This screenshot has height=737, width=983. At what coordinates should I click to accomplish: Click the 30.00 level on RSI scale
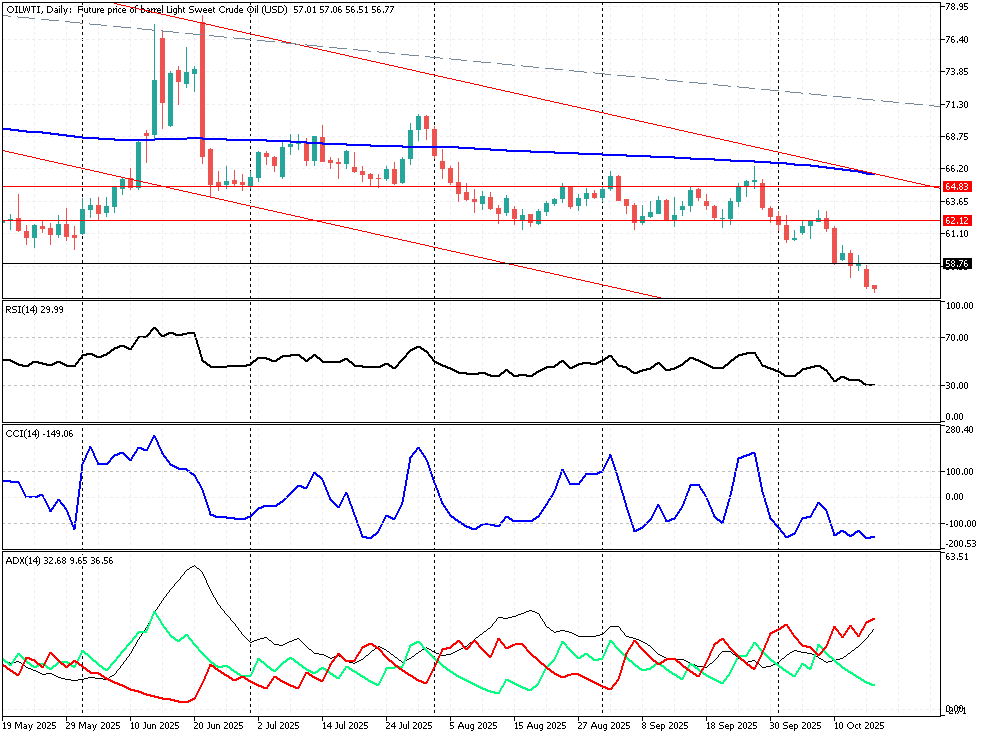tap(957, 386)
